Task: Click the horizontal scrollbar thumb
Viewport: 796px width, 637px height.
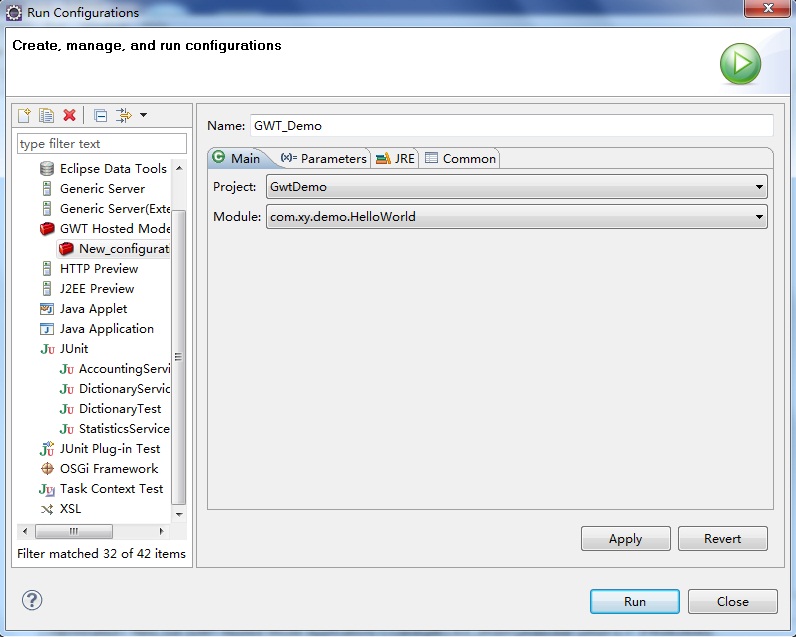Action: [x=74, y=531]
